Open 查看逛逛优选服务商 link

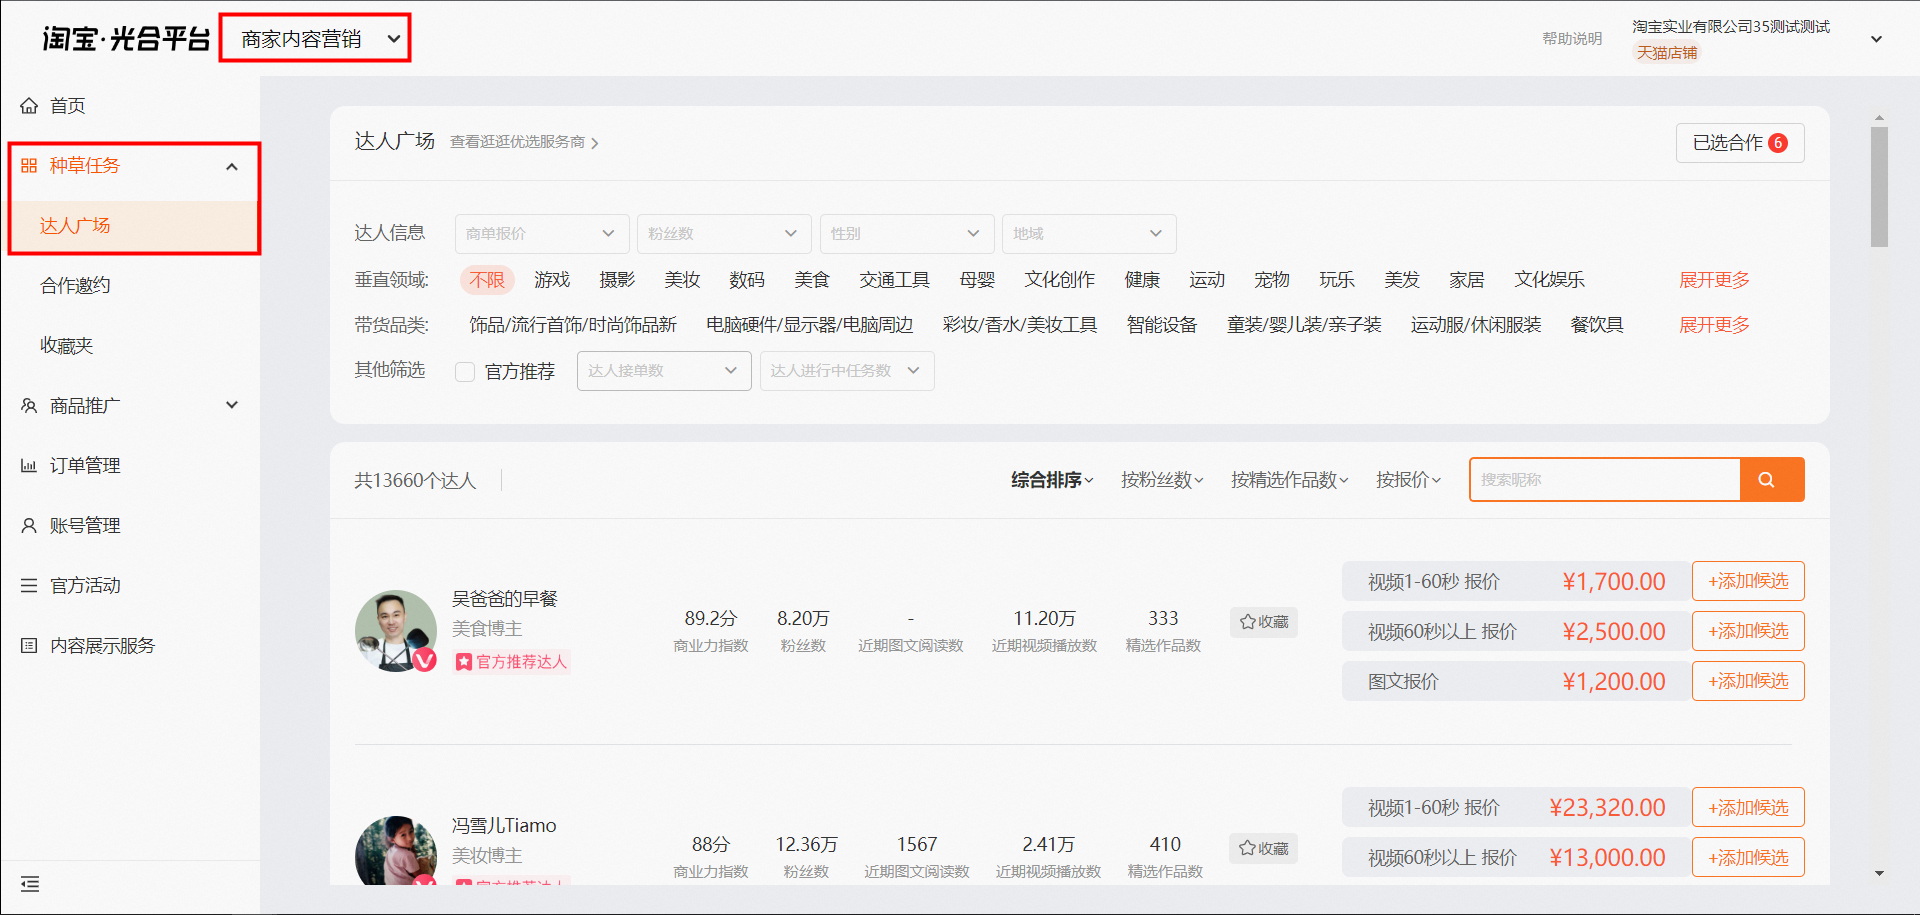(x=524, y=143)
